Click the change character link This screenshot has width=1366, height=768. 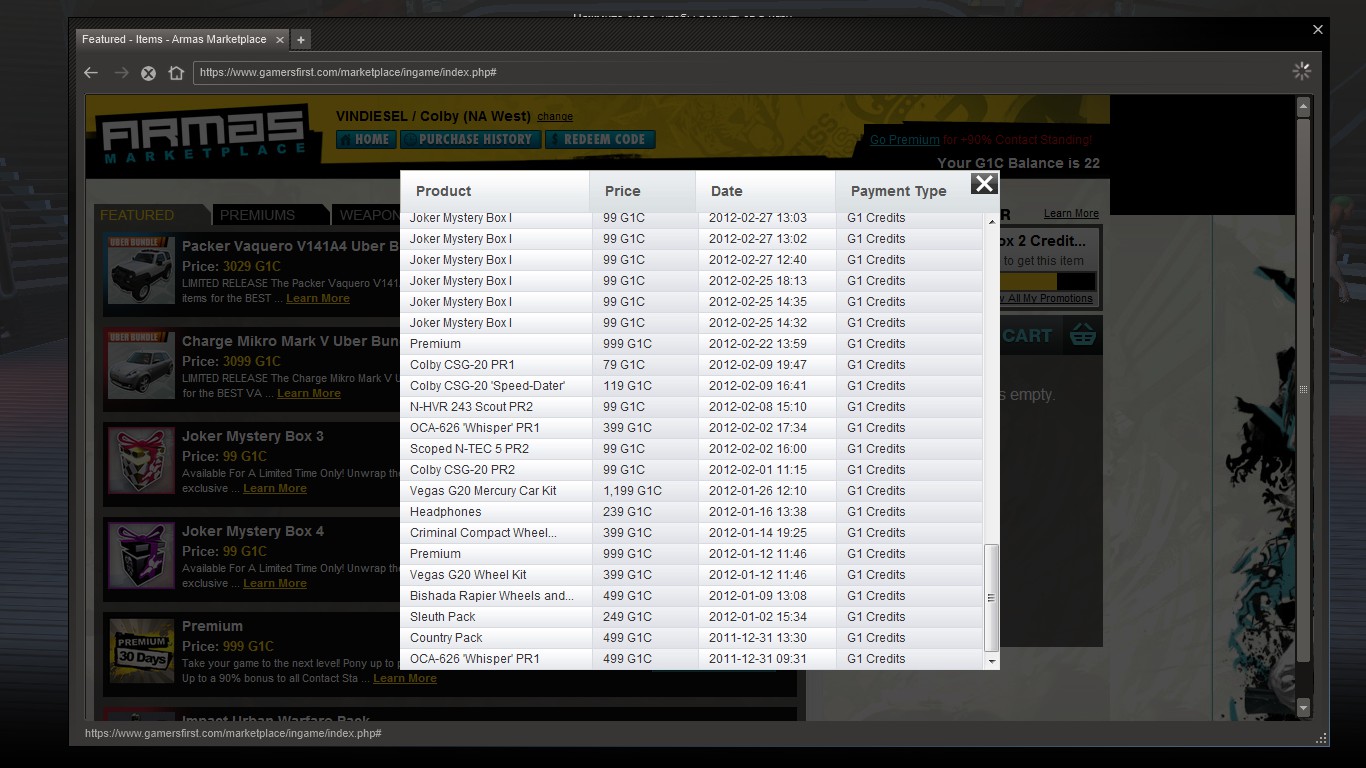point(555,117)
